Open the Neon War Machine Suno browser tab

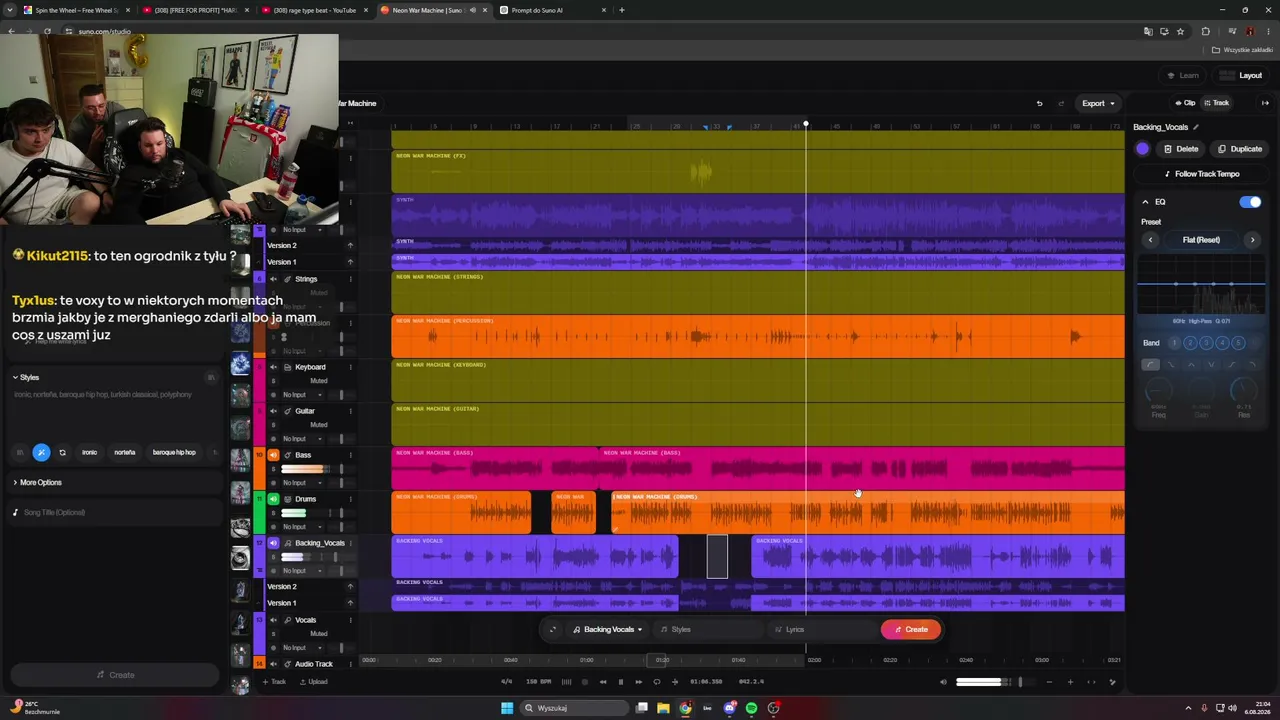(x=433, y=10)
